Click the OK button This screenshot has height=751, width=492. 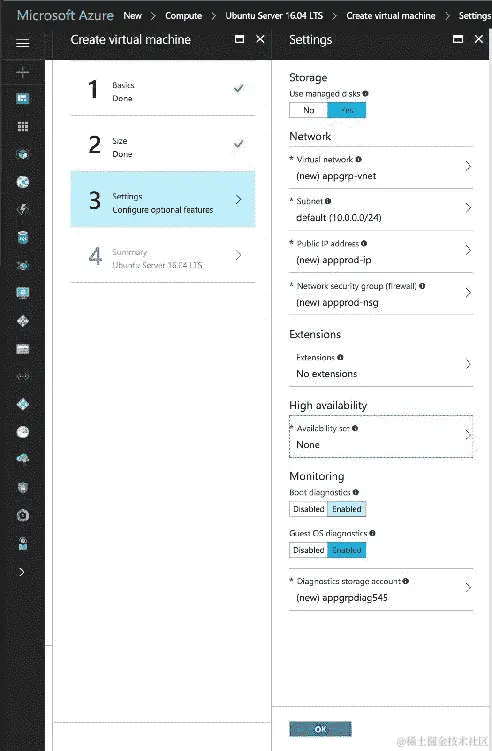(x=320, y=729)
